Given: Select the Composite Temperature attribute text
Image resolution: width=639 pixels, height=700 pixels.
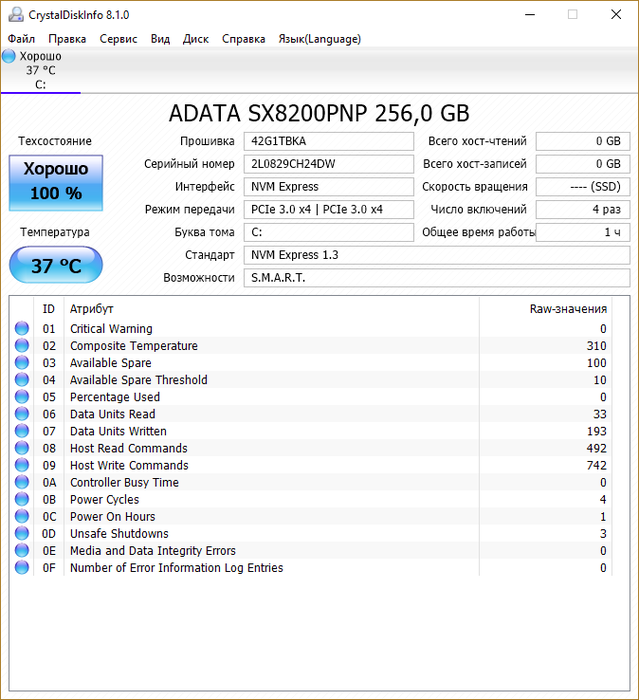Looking at the screenshot, I should point(134,346).
